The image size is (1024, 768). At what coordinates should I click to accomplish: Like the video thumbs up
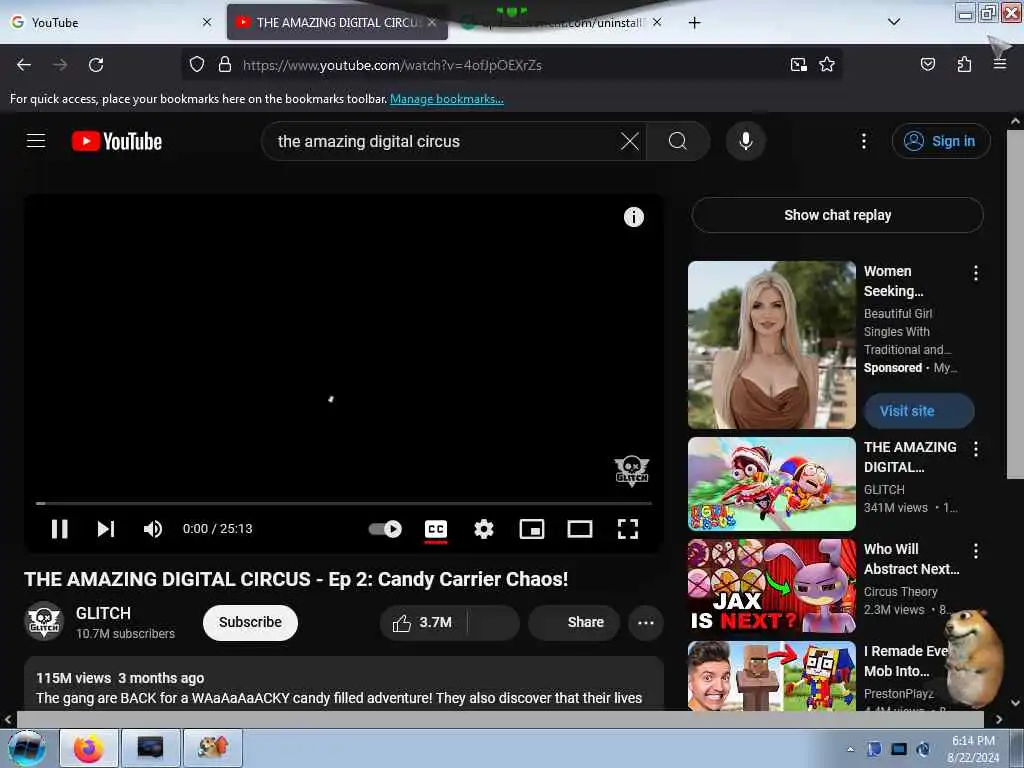coord(423,622)
